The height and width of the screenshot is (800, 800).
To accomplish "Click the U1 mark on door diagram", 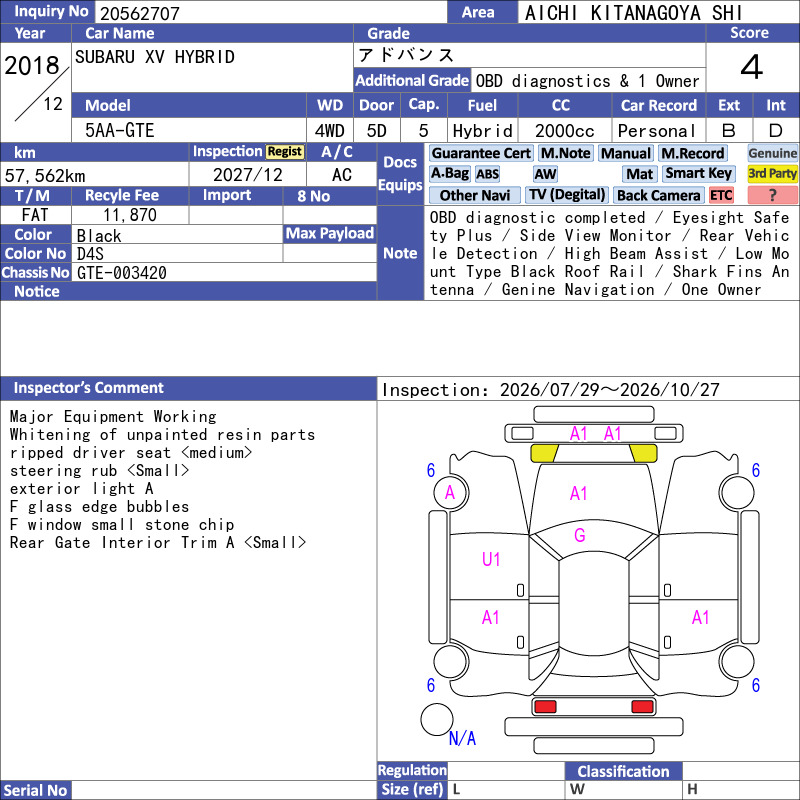I will tap(491, 560).
